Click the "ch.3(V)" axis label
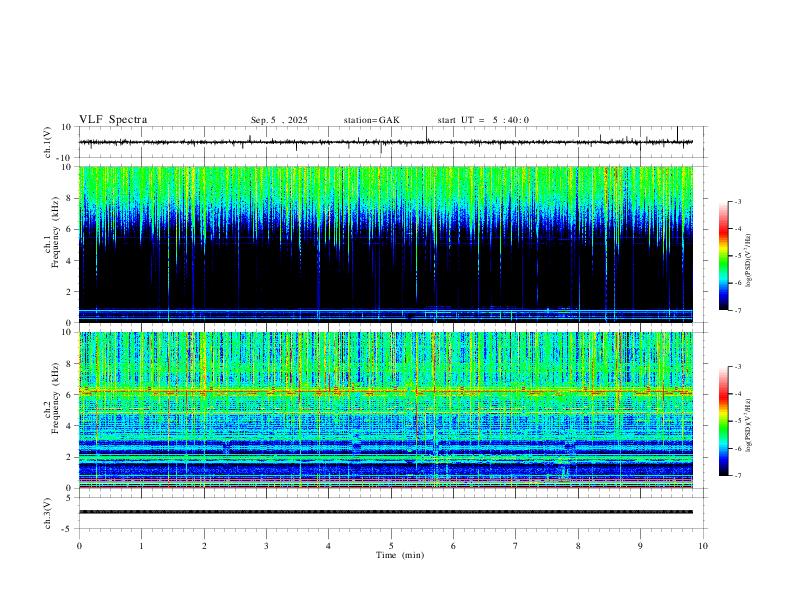 coord(48,513)
